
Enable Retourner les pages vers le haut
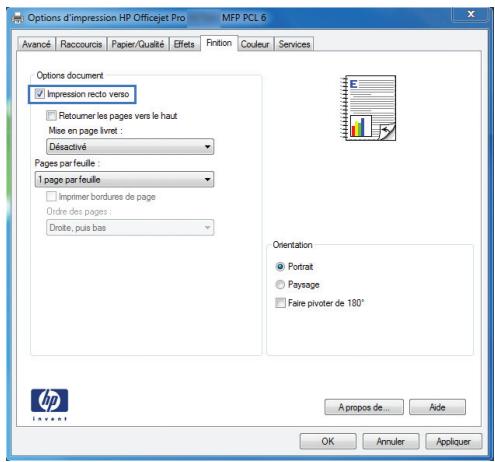51,116
